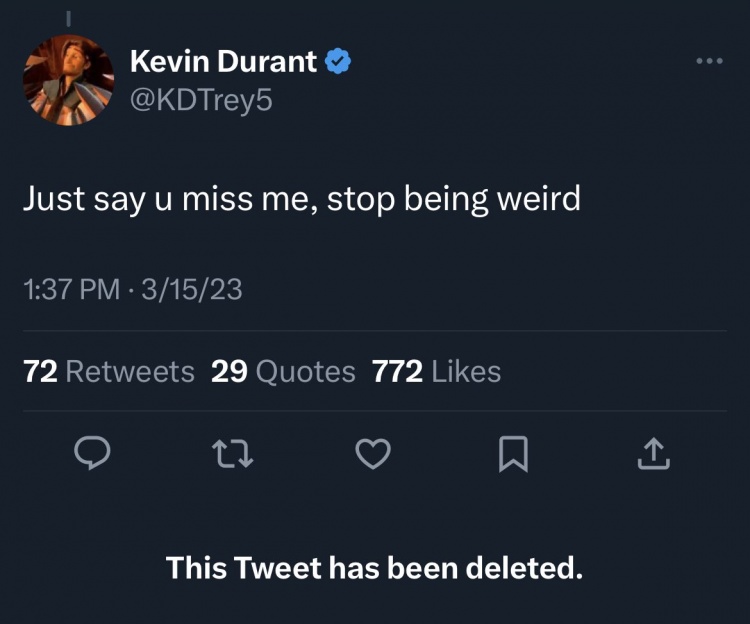Open the share arrow icon
Image resolution: width=750 pixels, height=624 pixels.
pyautogui.click(x=653, y=454)
